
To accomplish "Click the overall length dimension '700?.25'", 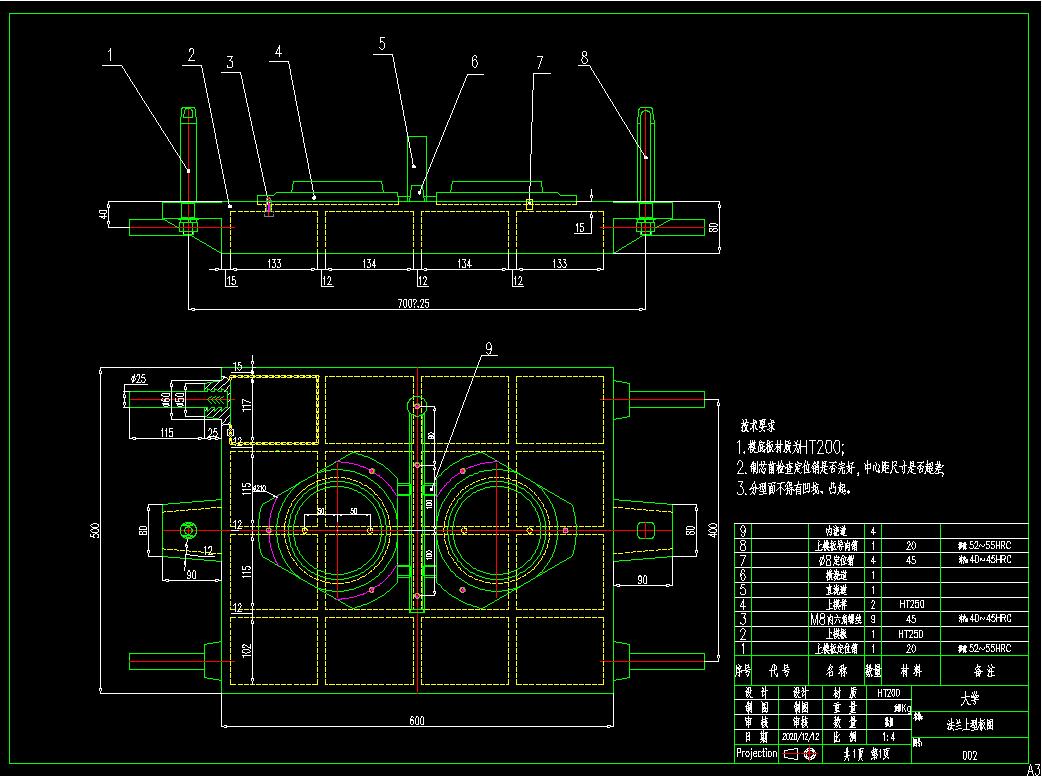I will click(413, 304).
